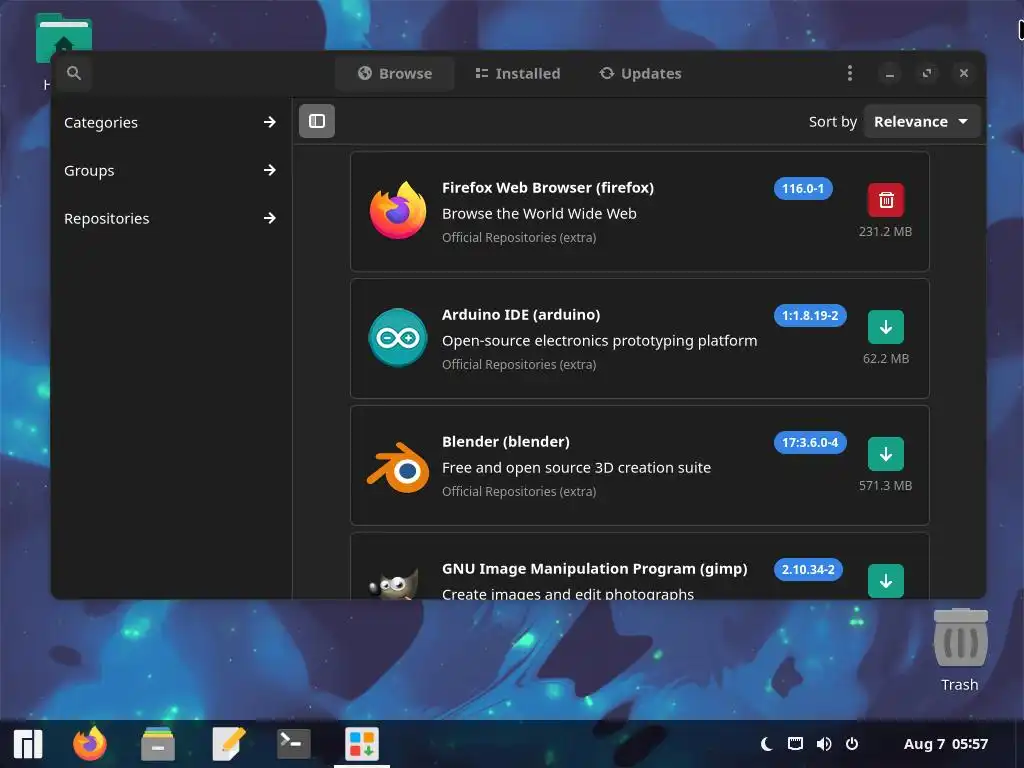Click 'Browse the World Wide Web' description
1024x768 pixels.
tap(539, 214)
